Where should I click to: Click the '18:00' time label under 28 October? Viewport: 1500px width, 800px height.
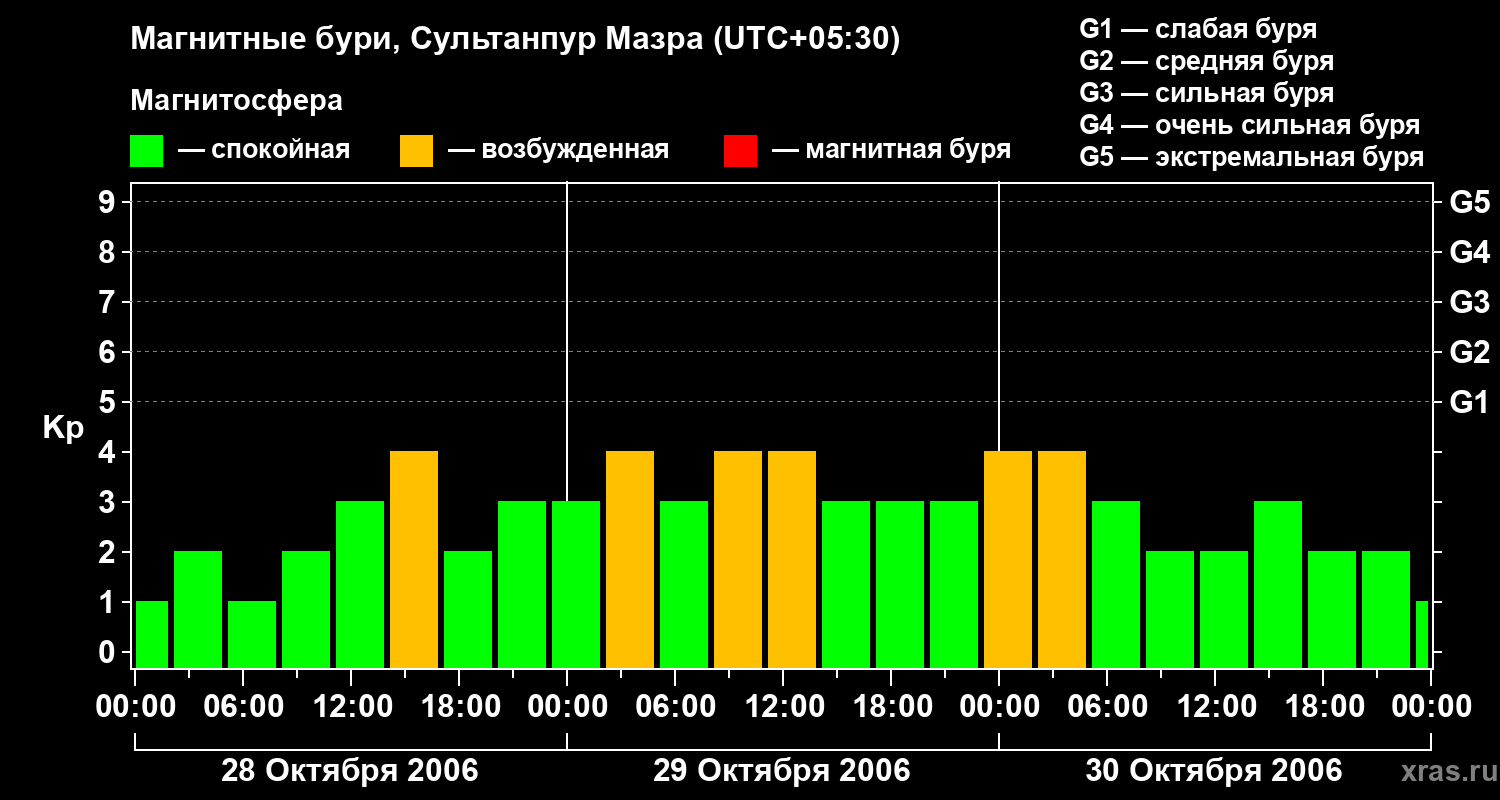tap(460, 707)
